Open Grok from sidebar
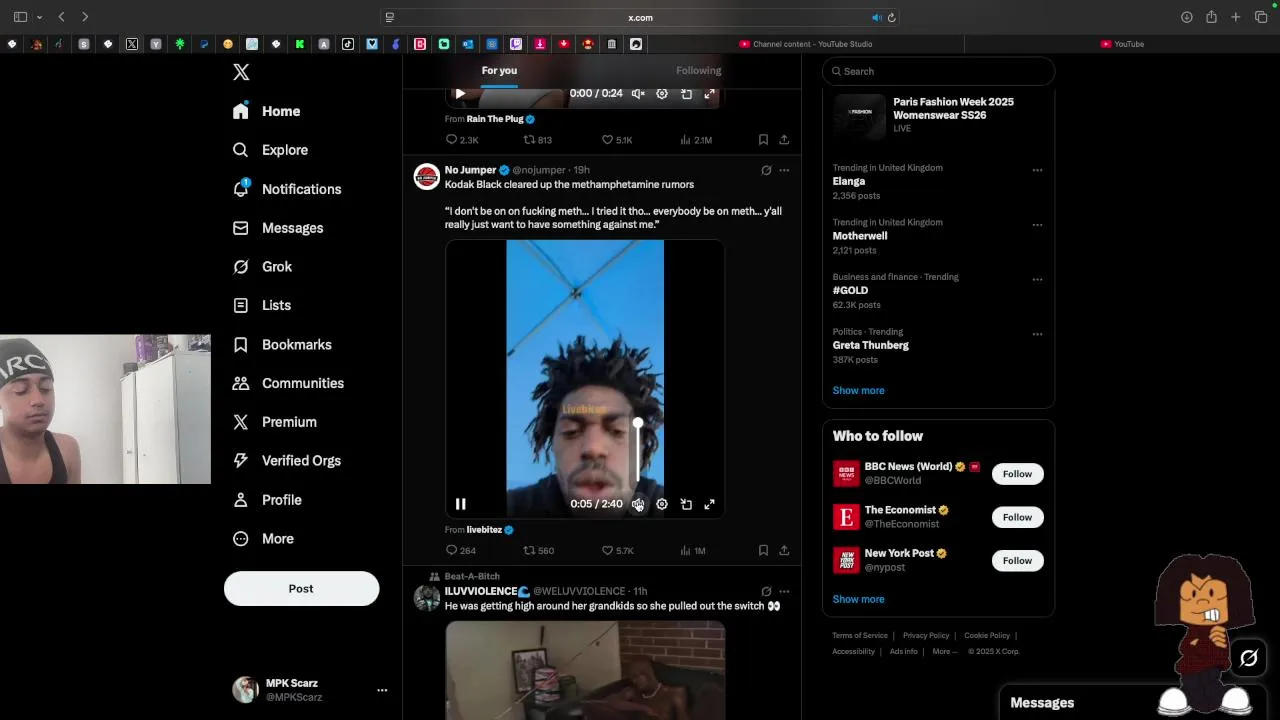This screenshot has width=1280, height=720. point(262,267)
